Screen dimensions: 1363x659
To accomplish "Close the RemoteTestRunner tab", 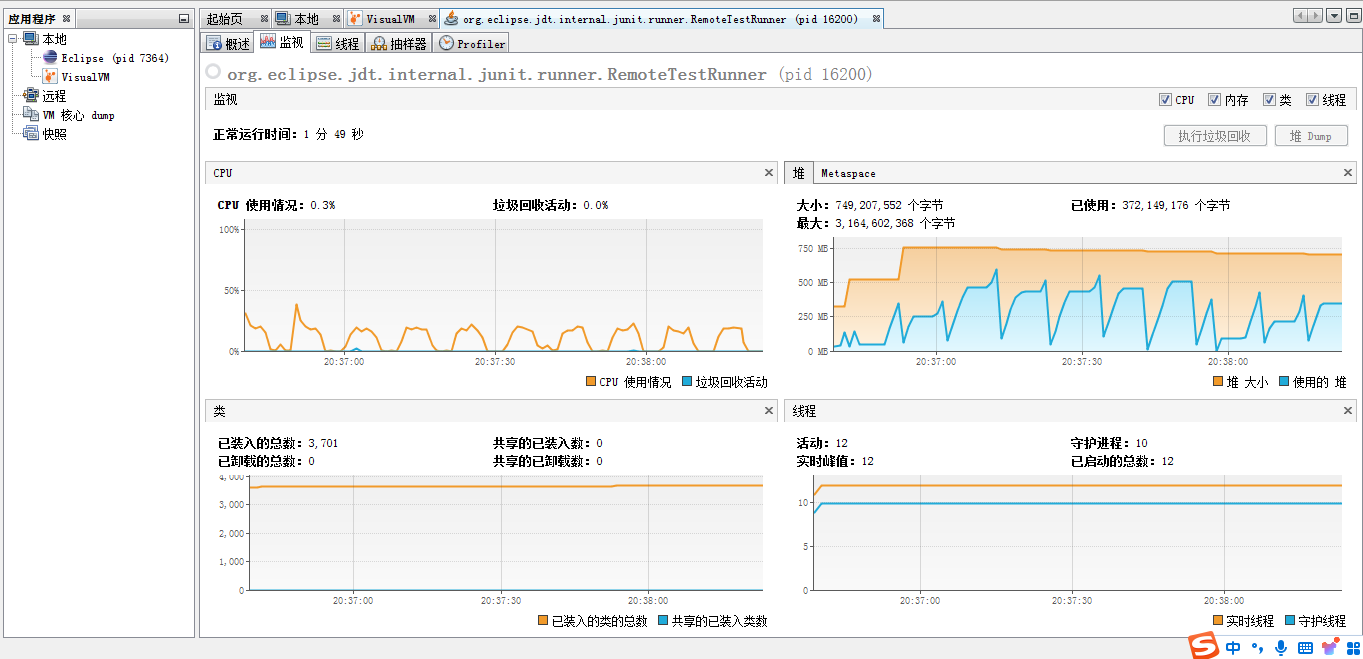I will pyautogui.click(x=875, y=19).
